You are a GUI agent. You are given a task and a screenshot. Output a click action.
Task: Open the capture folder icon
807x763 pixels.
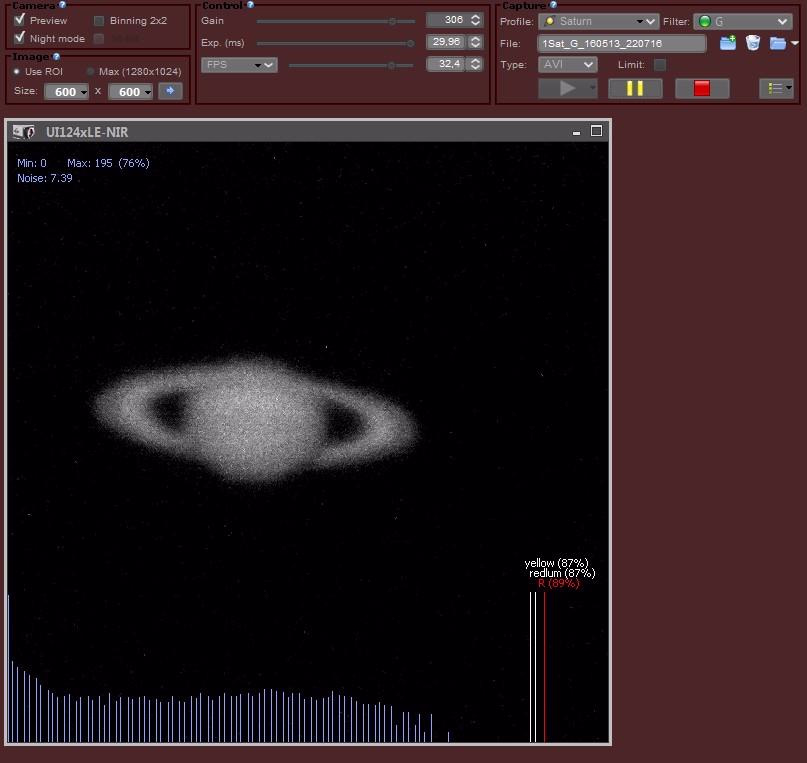(x=777, y=43)
